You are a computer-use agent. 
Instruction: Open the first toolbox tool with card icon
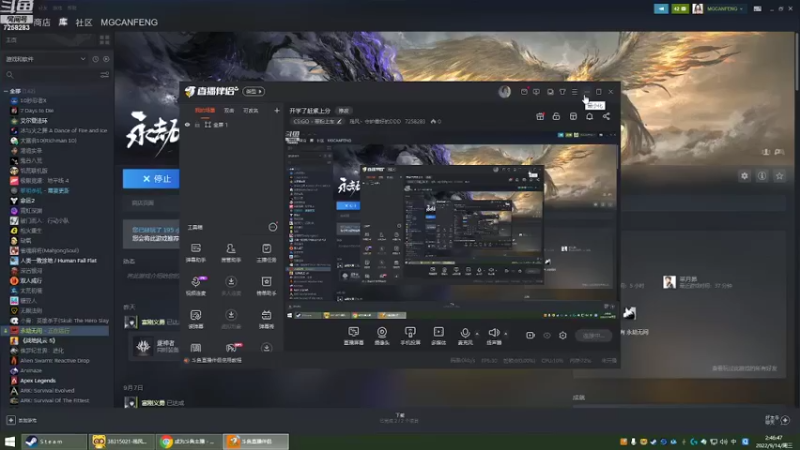click(196, 253)
